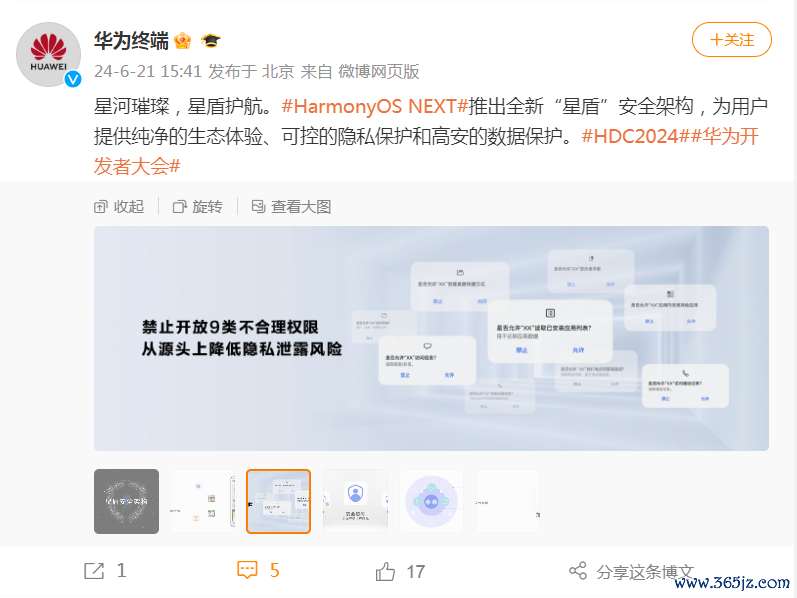The width and height of the screenshot is (797, 598).
Task: Like the post with thumbs-up icon
Action: [385, 572]
